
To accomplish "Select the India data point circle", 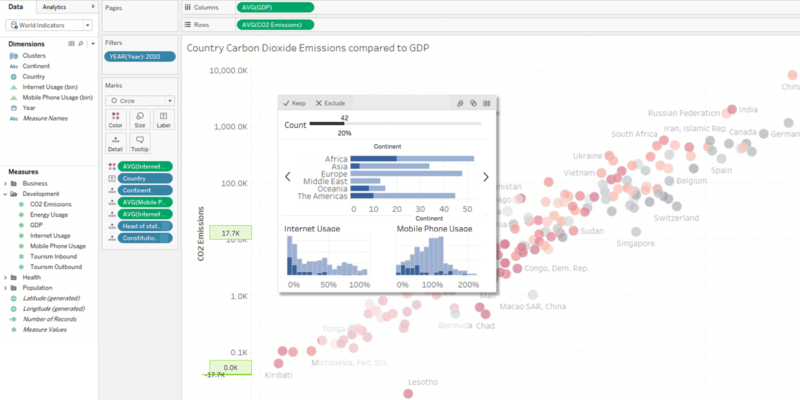I will (732, 109).
